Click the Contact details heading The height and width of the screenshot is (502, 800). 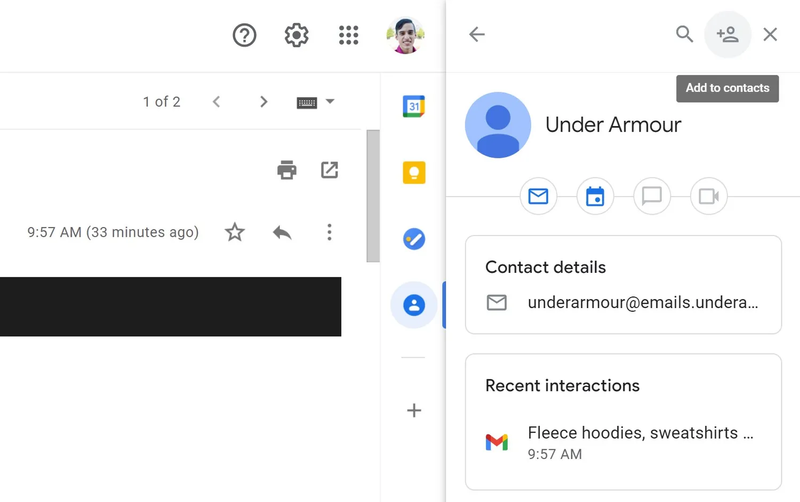[x=545, y=267]
